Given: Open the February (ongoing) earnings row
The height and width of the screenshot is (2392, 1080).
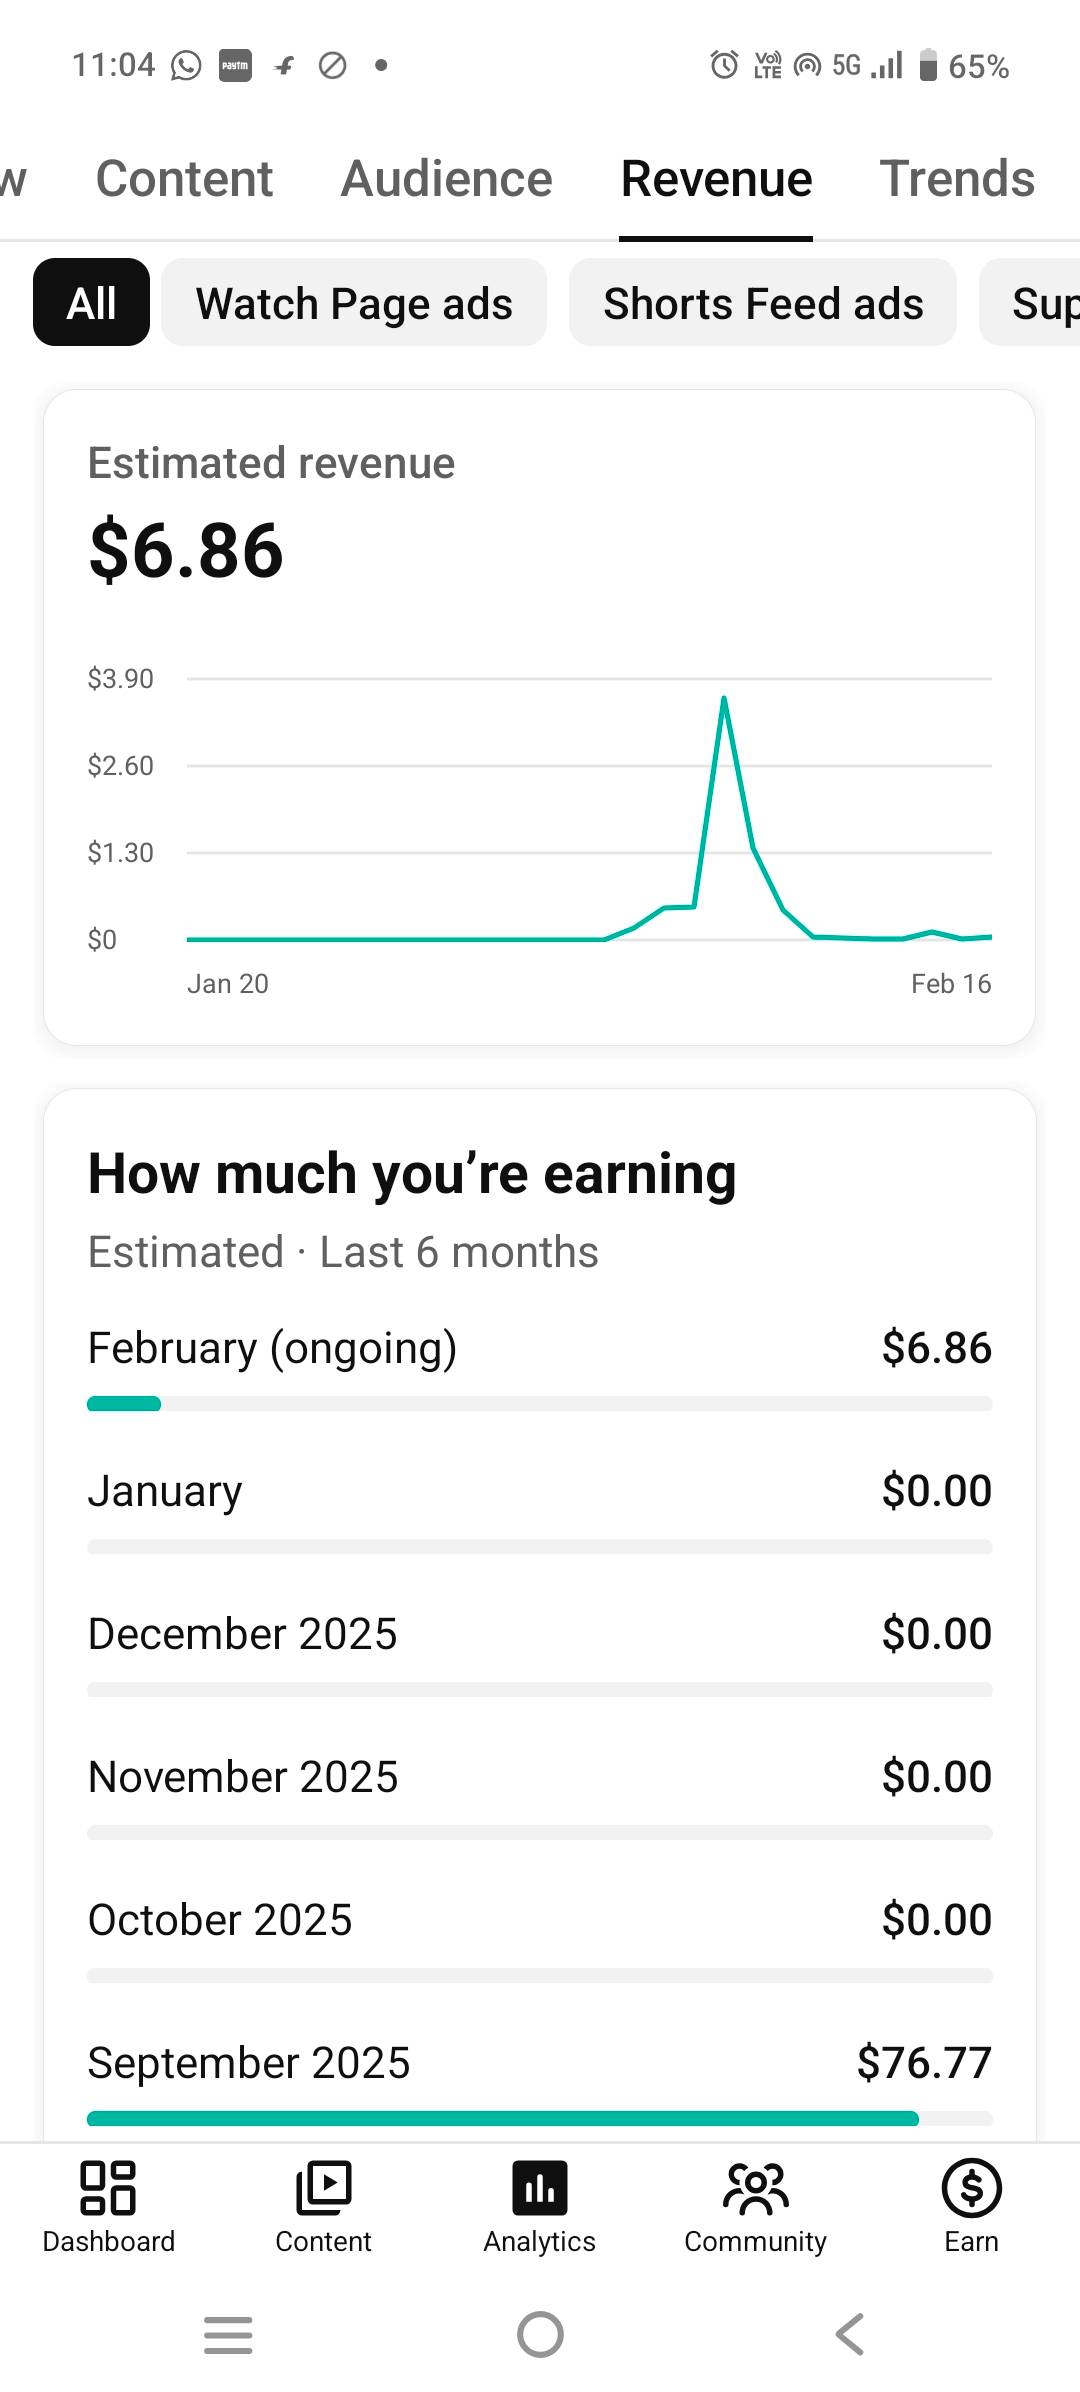Looking at the screenshot, I should (x=540, y=1348).
